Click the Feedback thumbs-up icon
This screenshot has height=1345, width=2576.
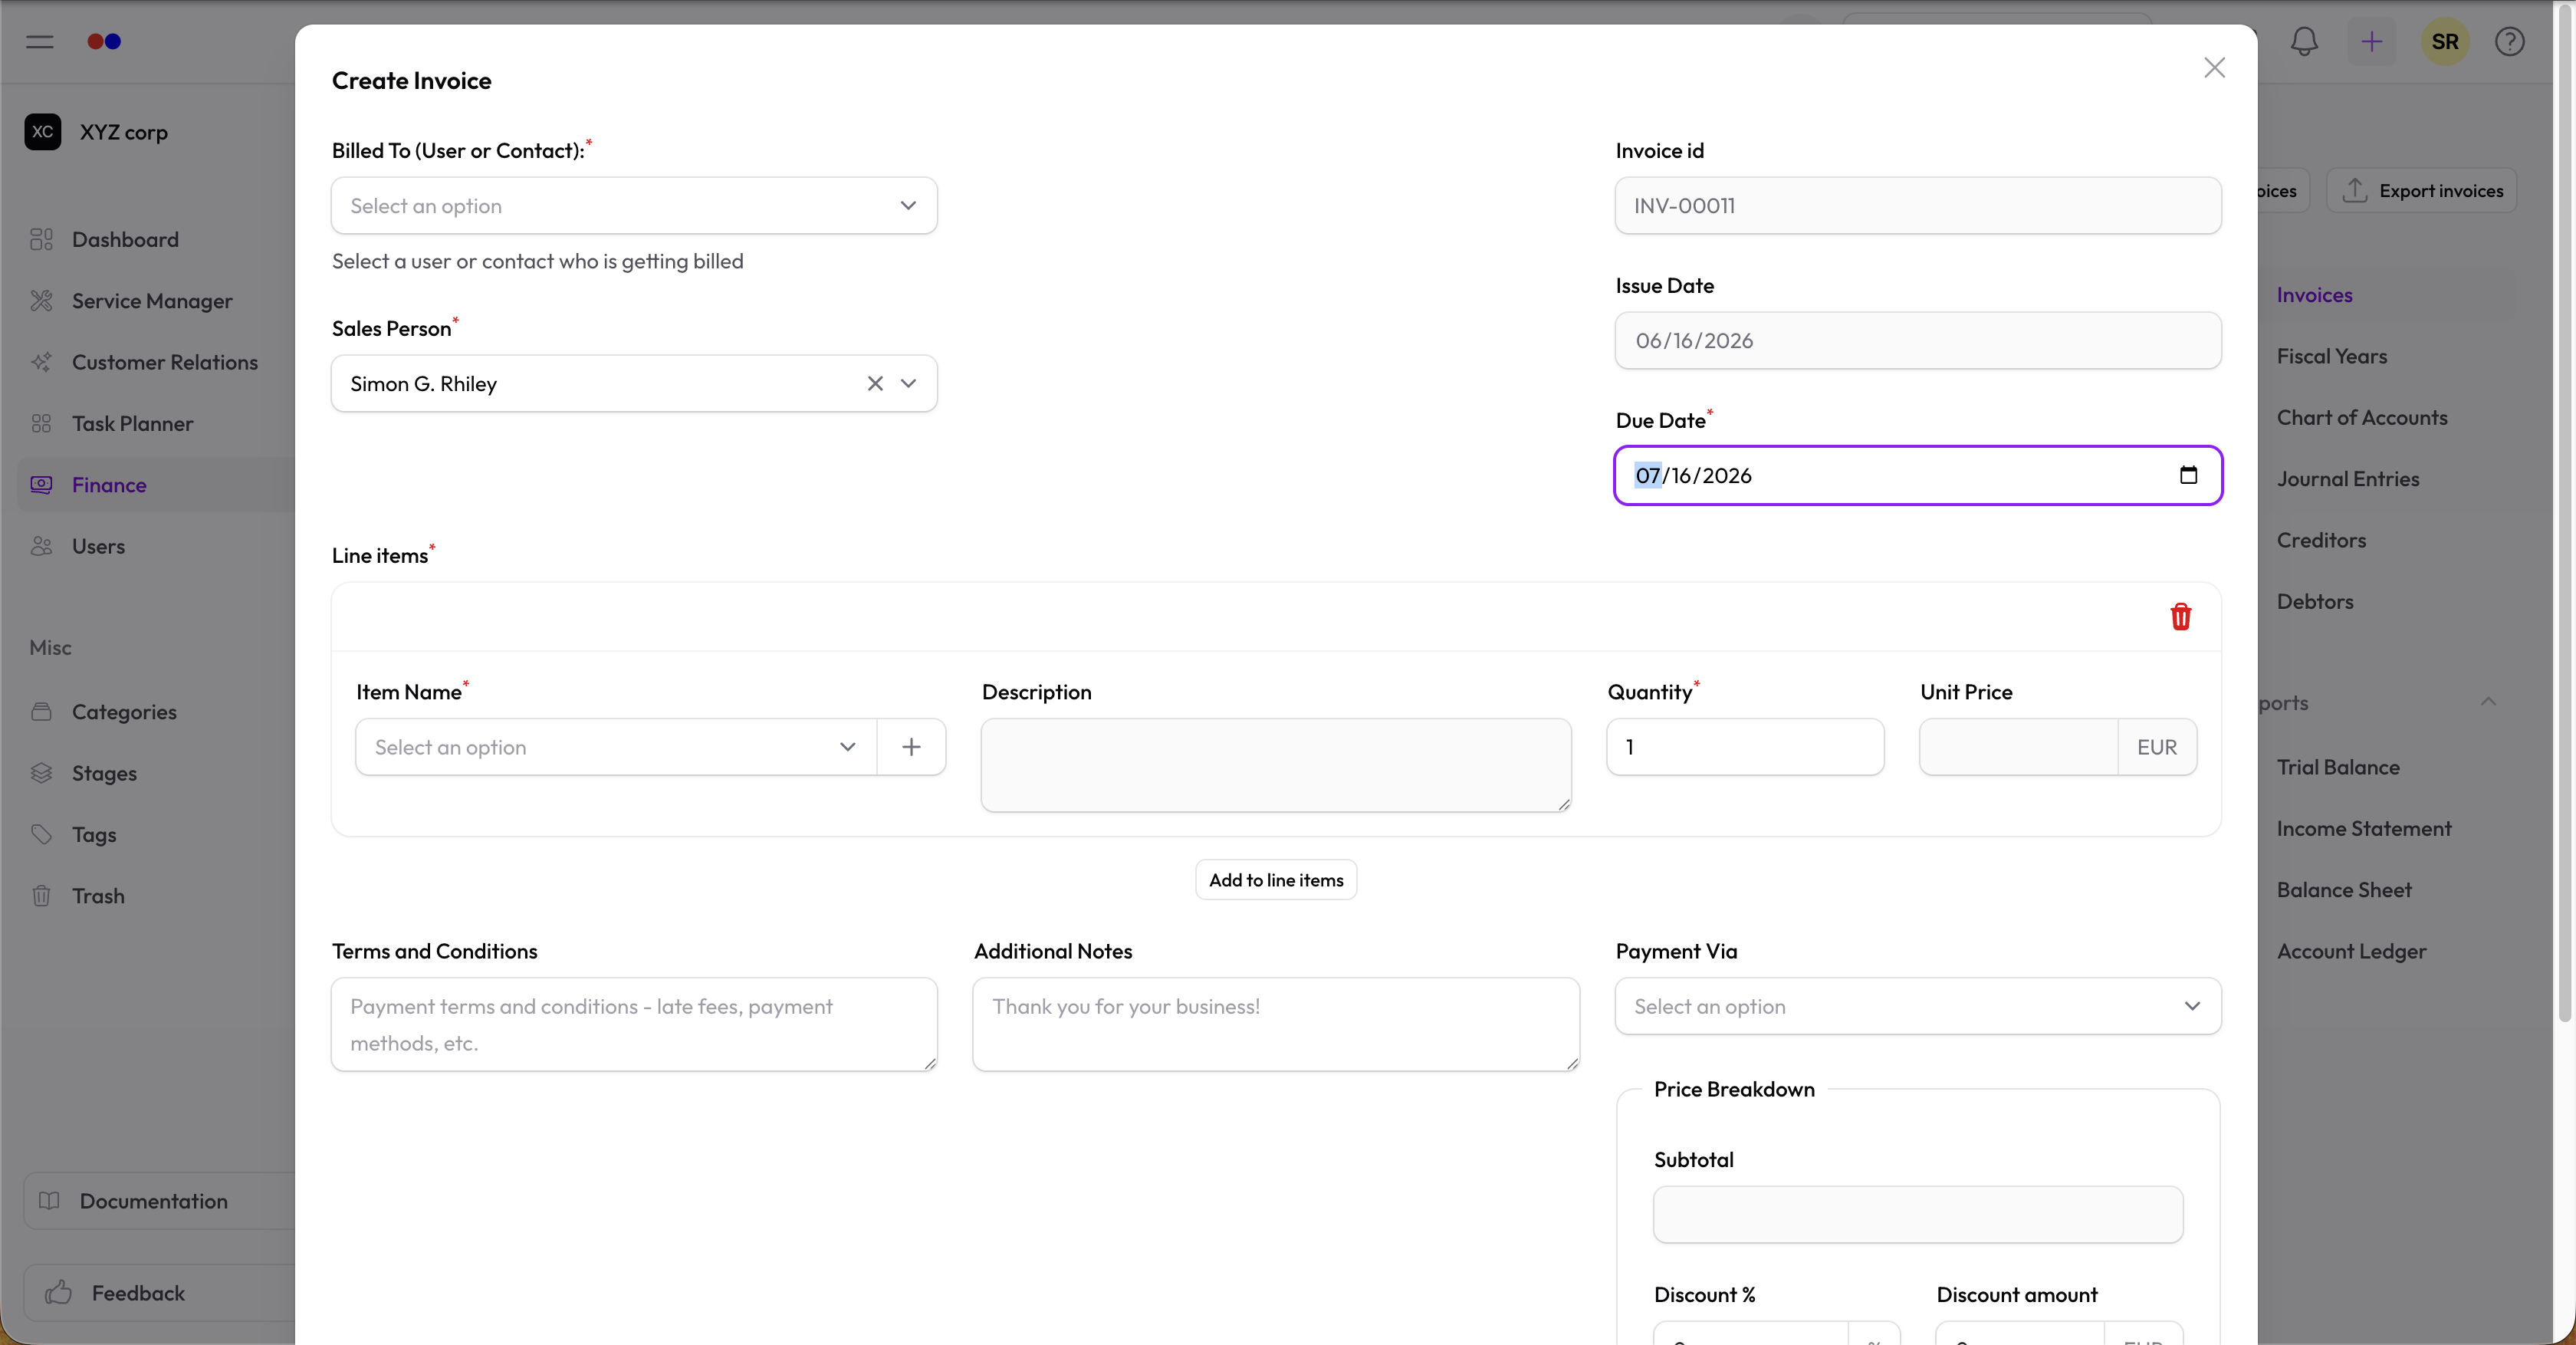59,1292
